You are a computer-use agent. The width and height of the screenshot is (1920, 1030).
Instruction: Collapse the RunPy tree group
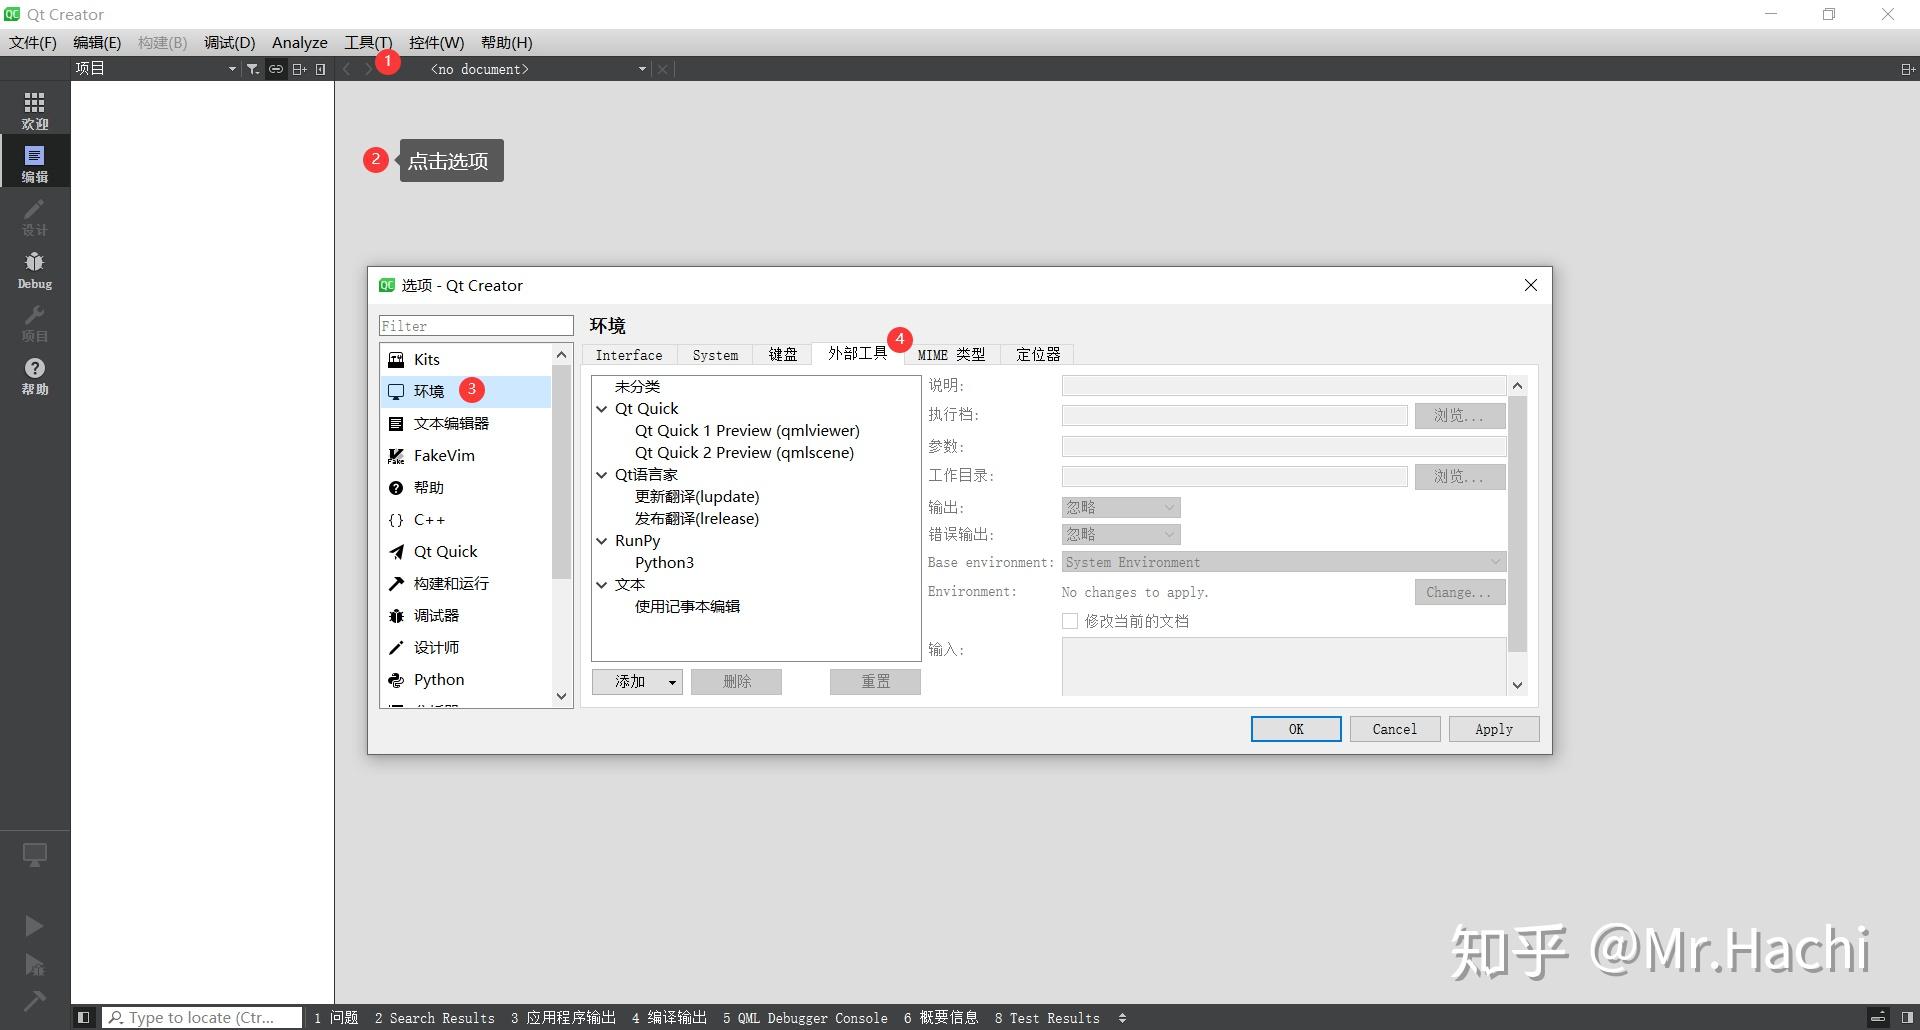[602, 541]
